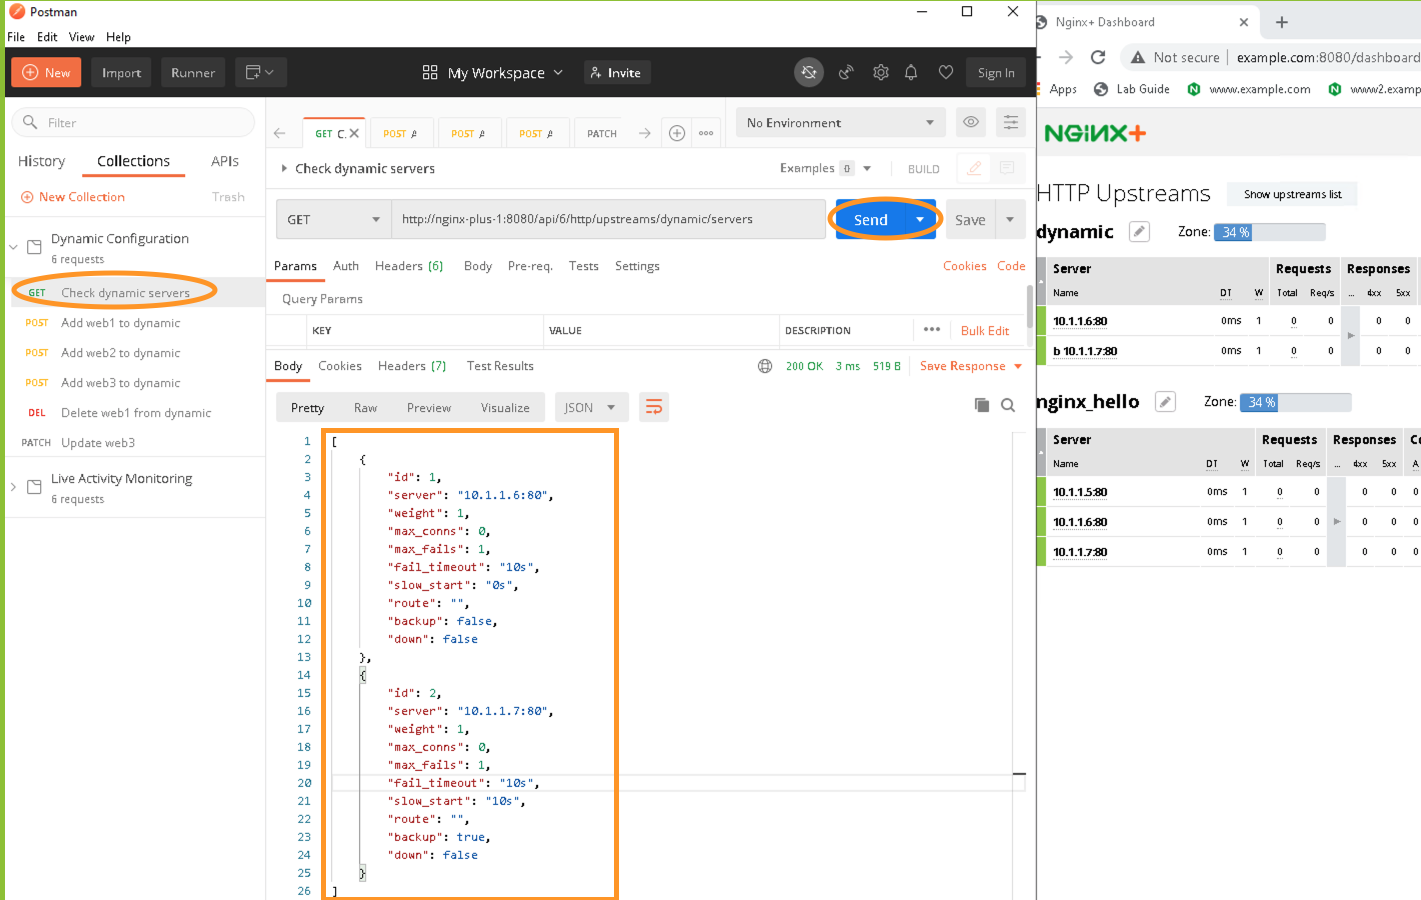1421x900 pixels.
Task: Add a new request tab
Action: [x=677, y=133]
